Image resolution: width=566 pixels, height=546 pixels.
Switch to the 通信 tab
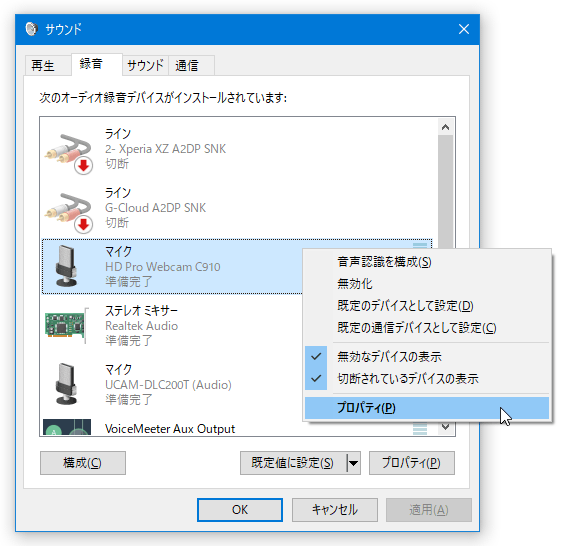pos(191,65)
